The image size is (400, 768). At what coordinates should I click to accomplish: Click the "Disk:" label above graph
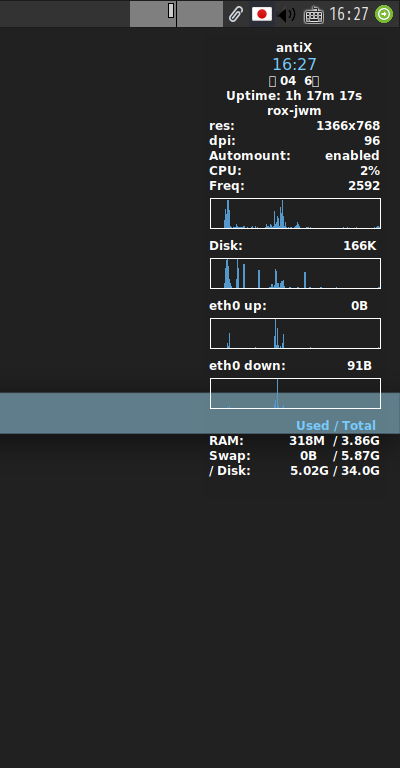[226, 246]
